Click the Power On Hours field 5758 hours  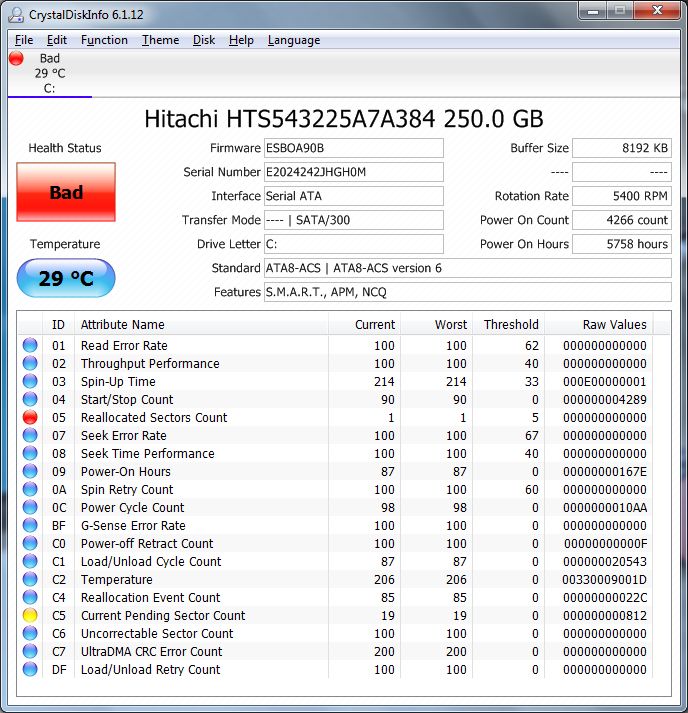[622, 244]
